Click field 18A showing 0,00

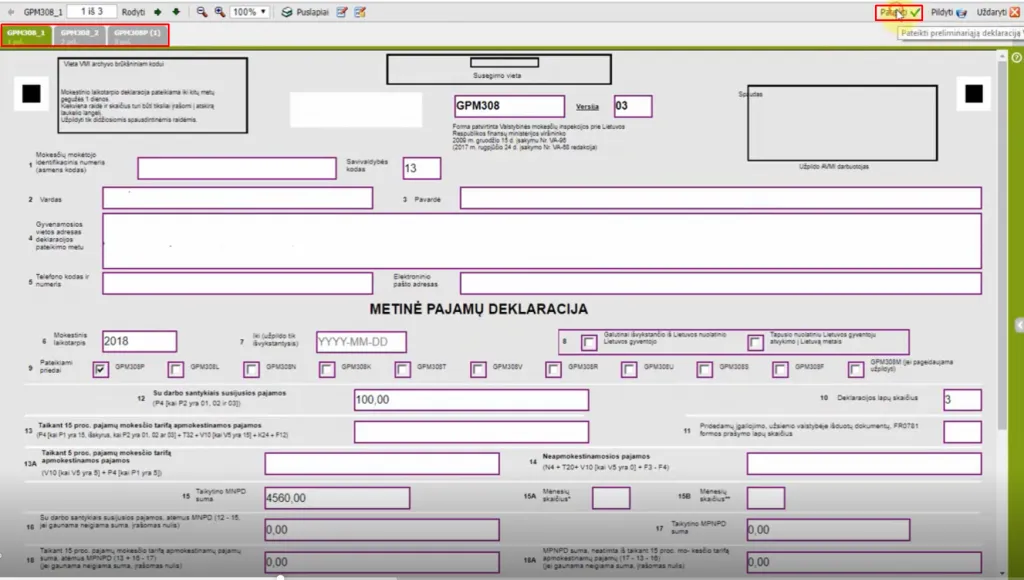(864, 562)
